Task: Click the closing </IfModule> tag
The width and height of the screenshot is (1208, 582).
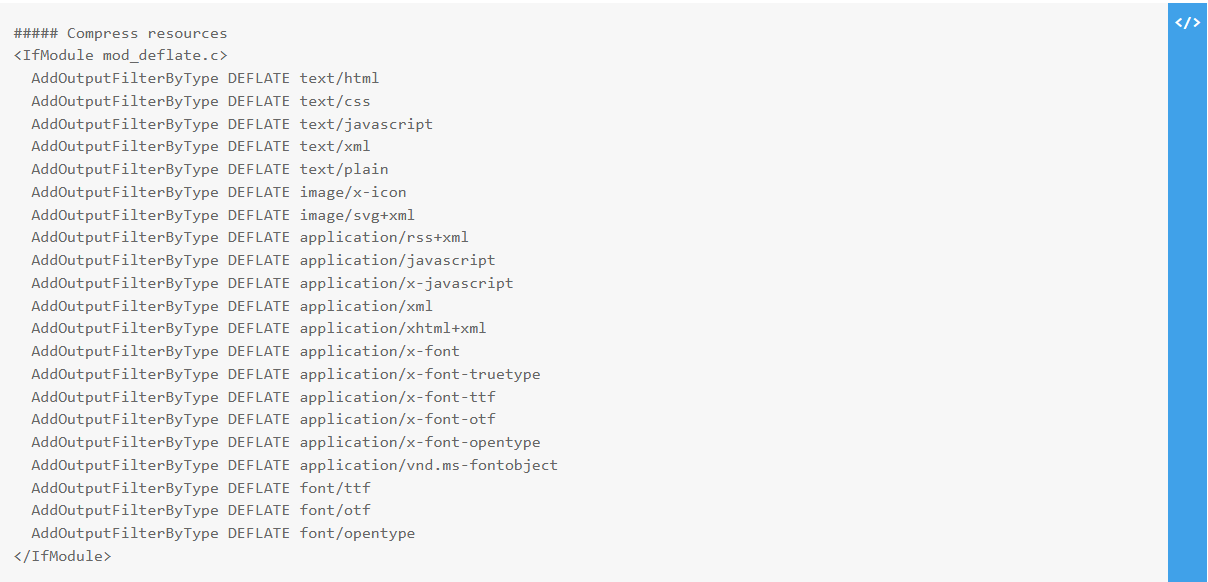Action: pos(62,556)
